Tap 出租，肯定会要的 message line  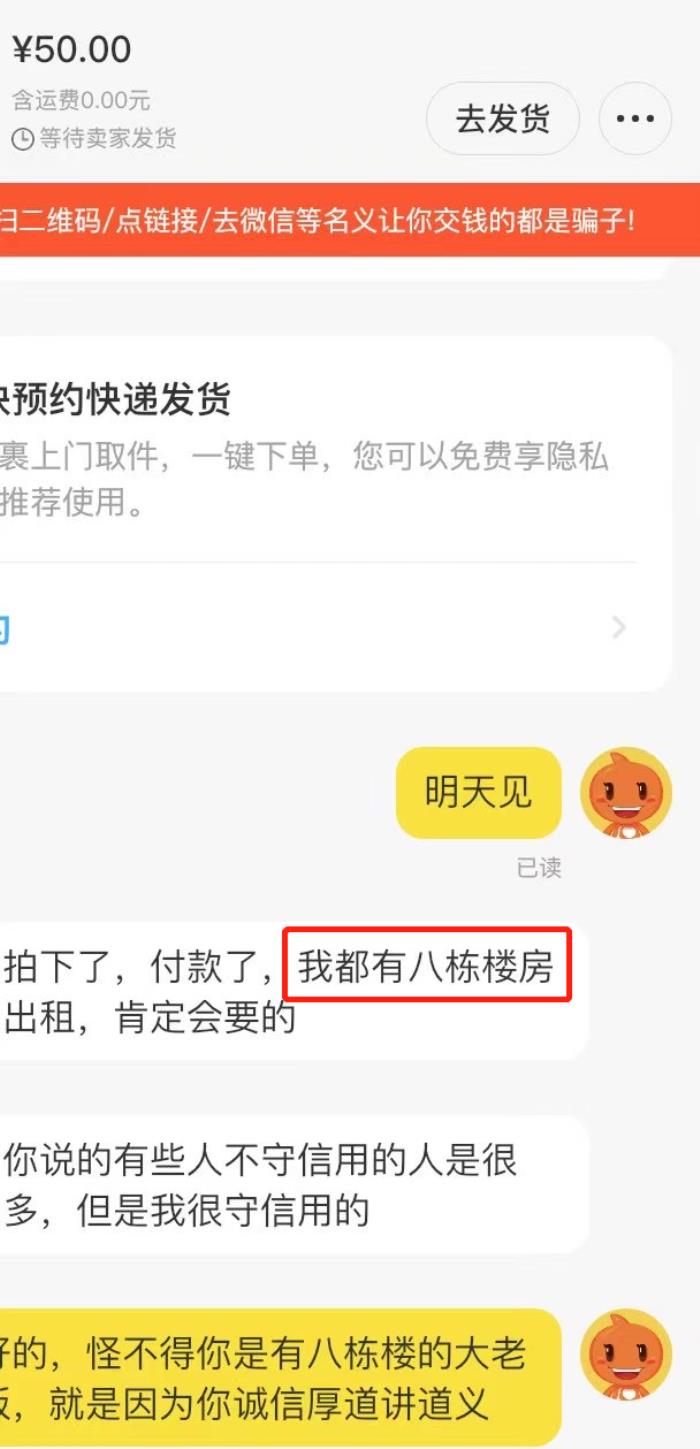pyautogui.click(x=150, y=1018)
